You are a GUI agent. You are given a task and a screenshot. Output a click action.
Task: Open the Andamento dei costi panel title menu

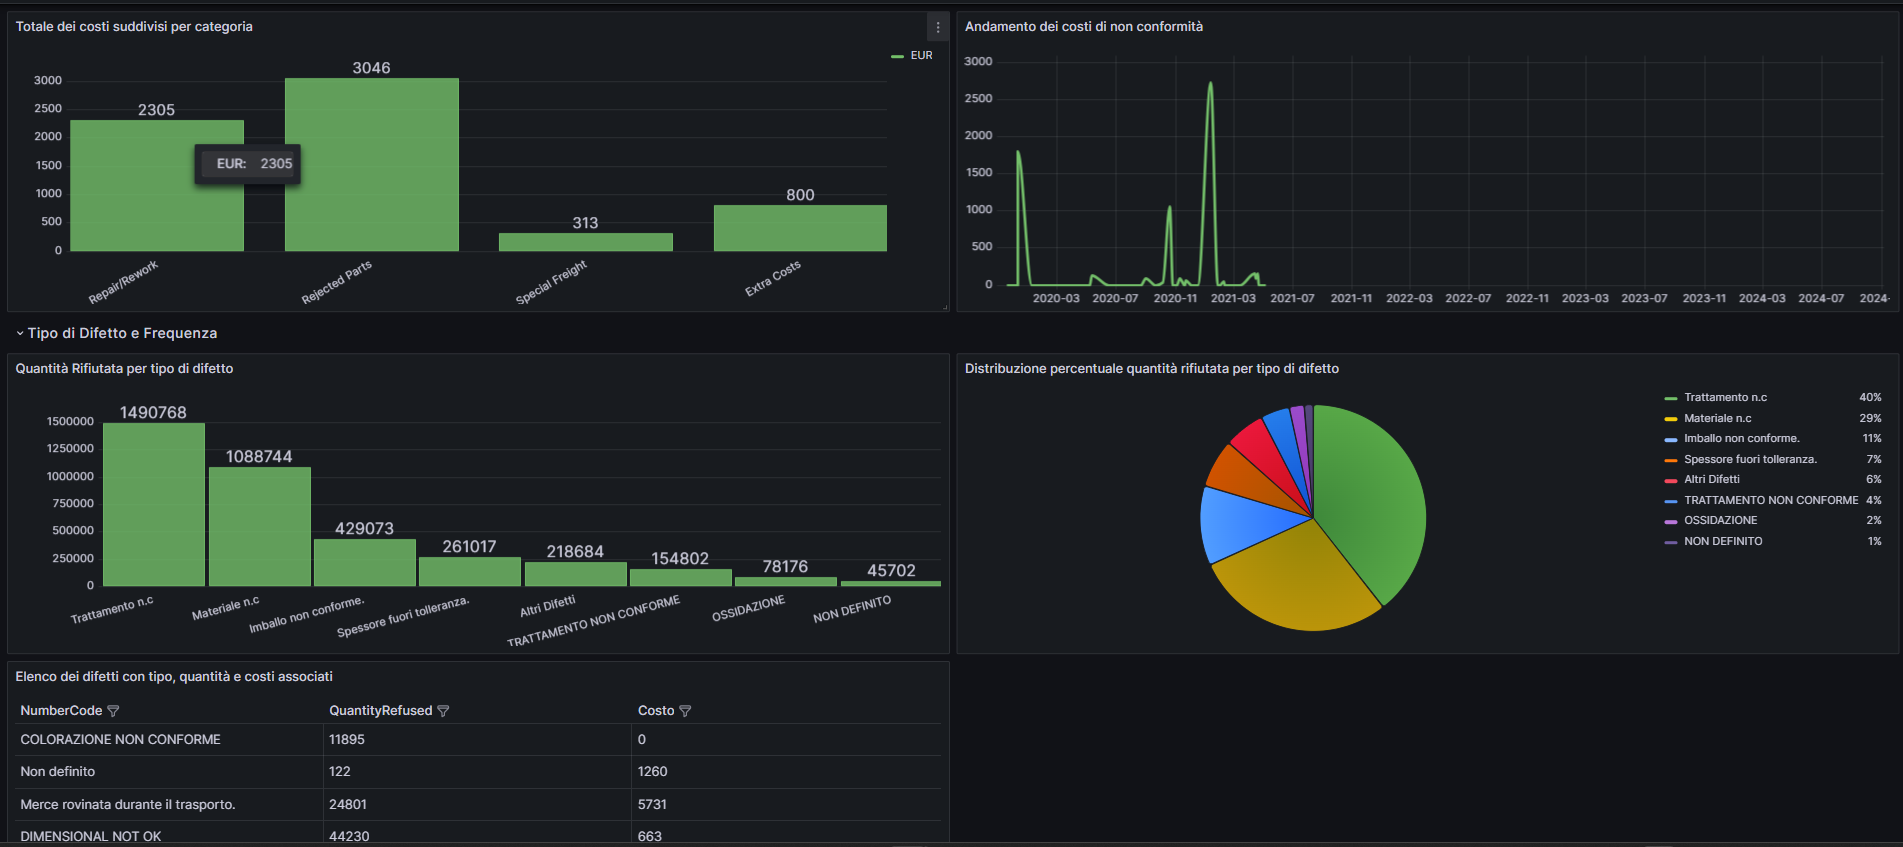point(1083,27)
